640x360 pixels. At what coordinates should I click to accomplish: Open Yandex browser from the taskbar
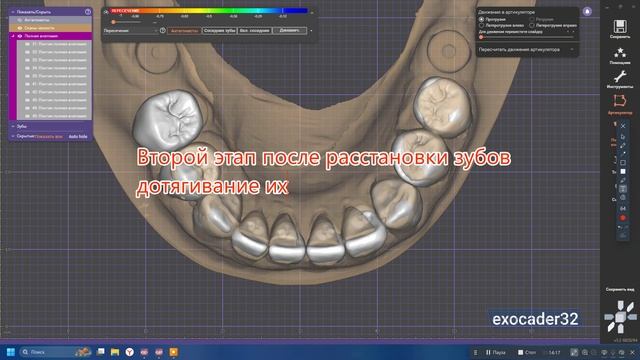(129, 352)
